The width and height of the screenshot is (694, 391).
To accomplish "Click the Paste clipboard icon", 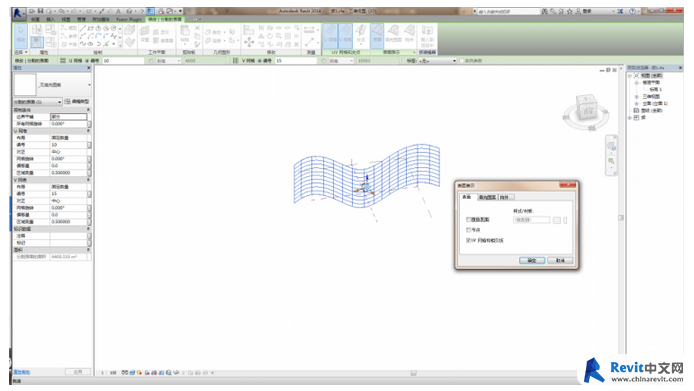I will (185, 31).
